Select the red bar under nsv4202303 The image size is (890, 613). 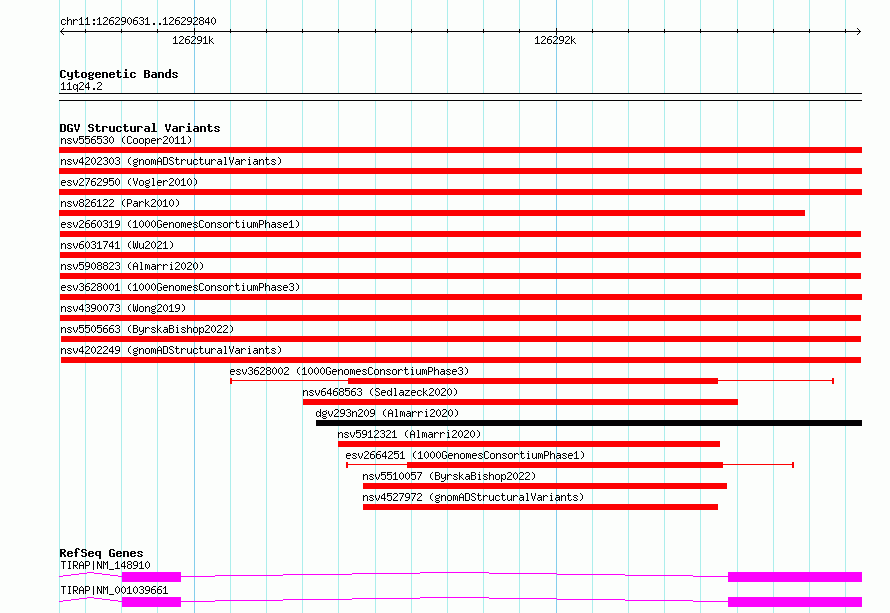(x=460, y=171)
